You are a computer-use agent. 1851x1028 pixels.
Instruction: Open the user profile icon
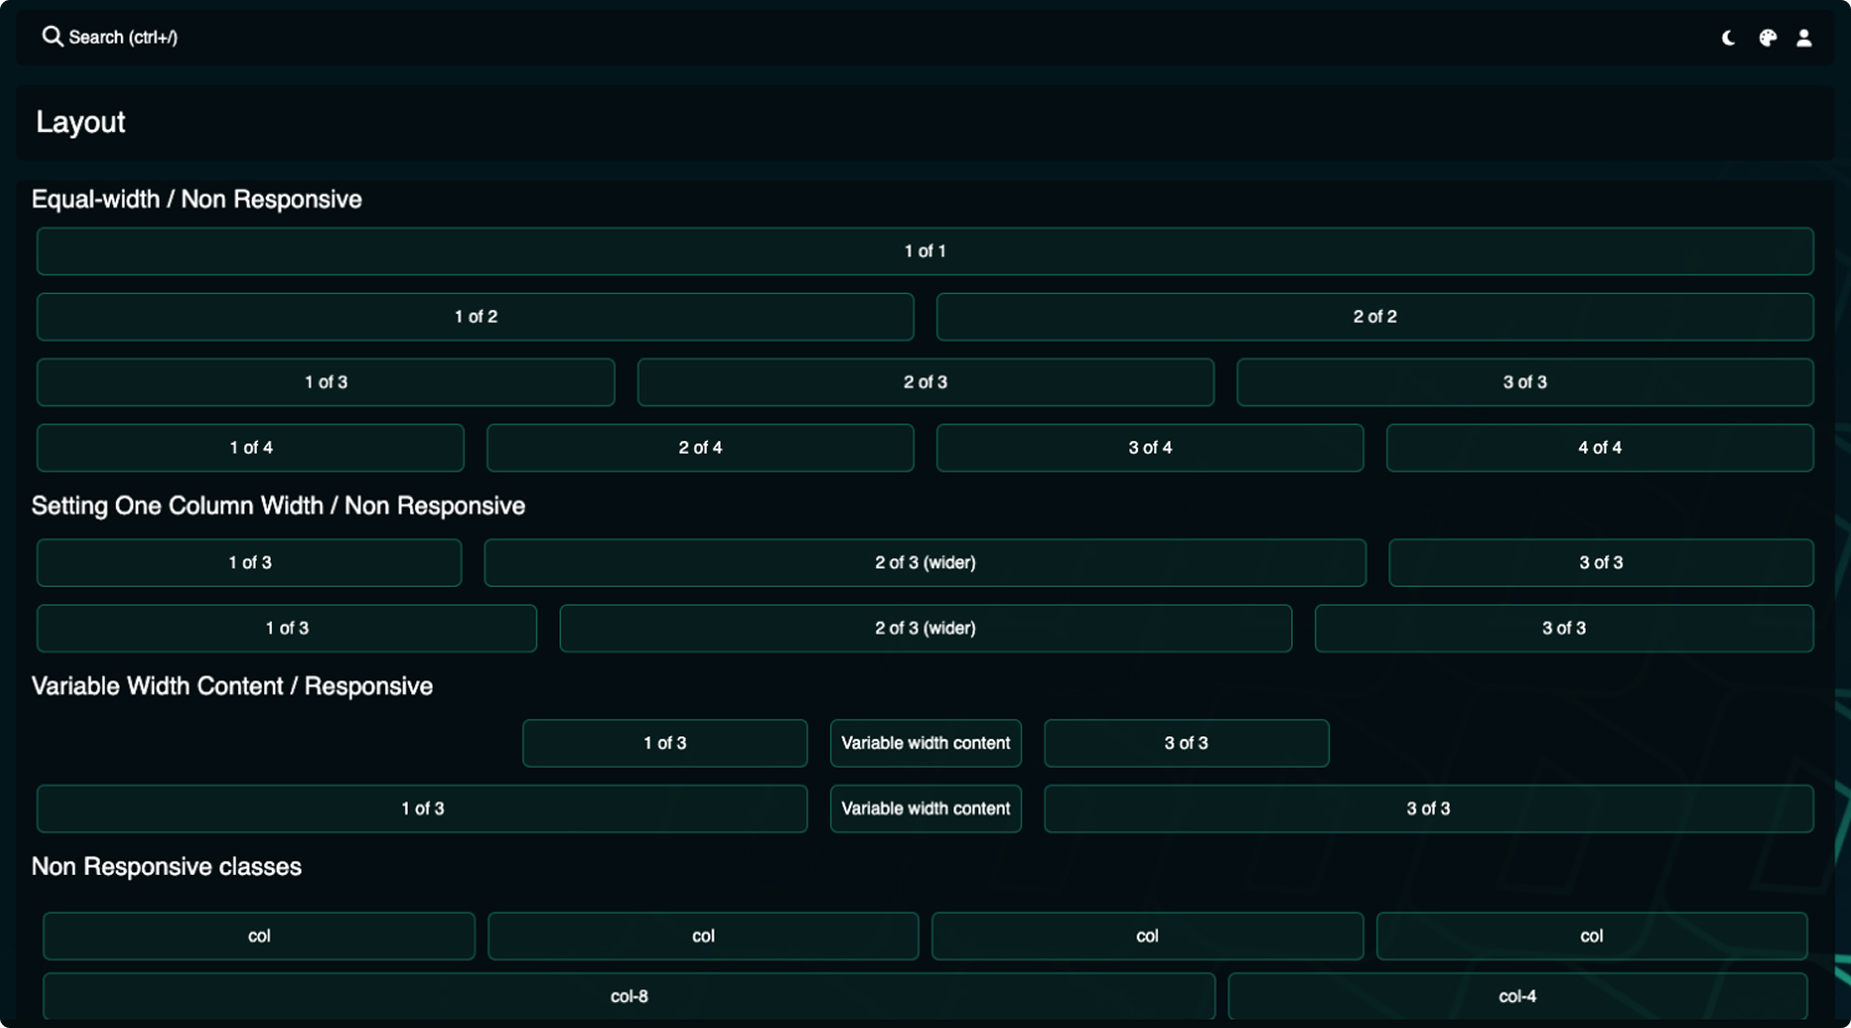tap(1804, 38)
